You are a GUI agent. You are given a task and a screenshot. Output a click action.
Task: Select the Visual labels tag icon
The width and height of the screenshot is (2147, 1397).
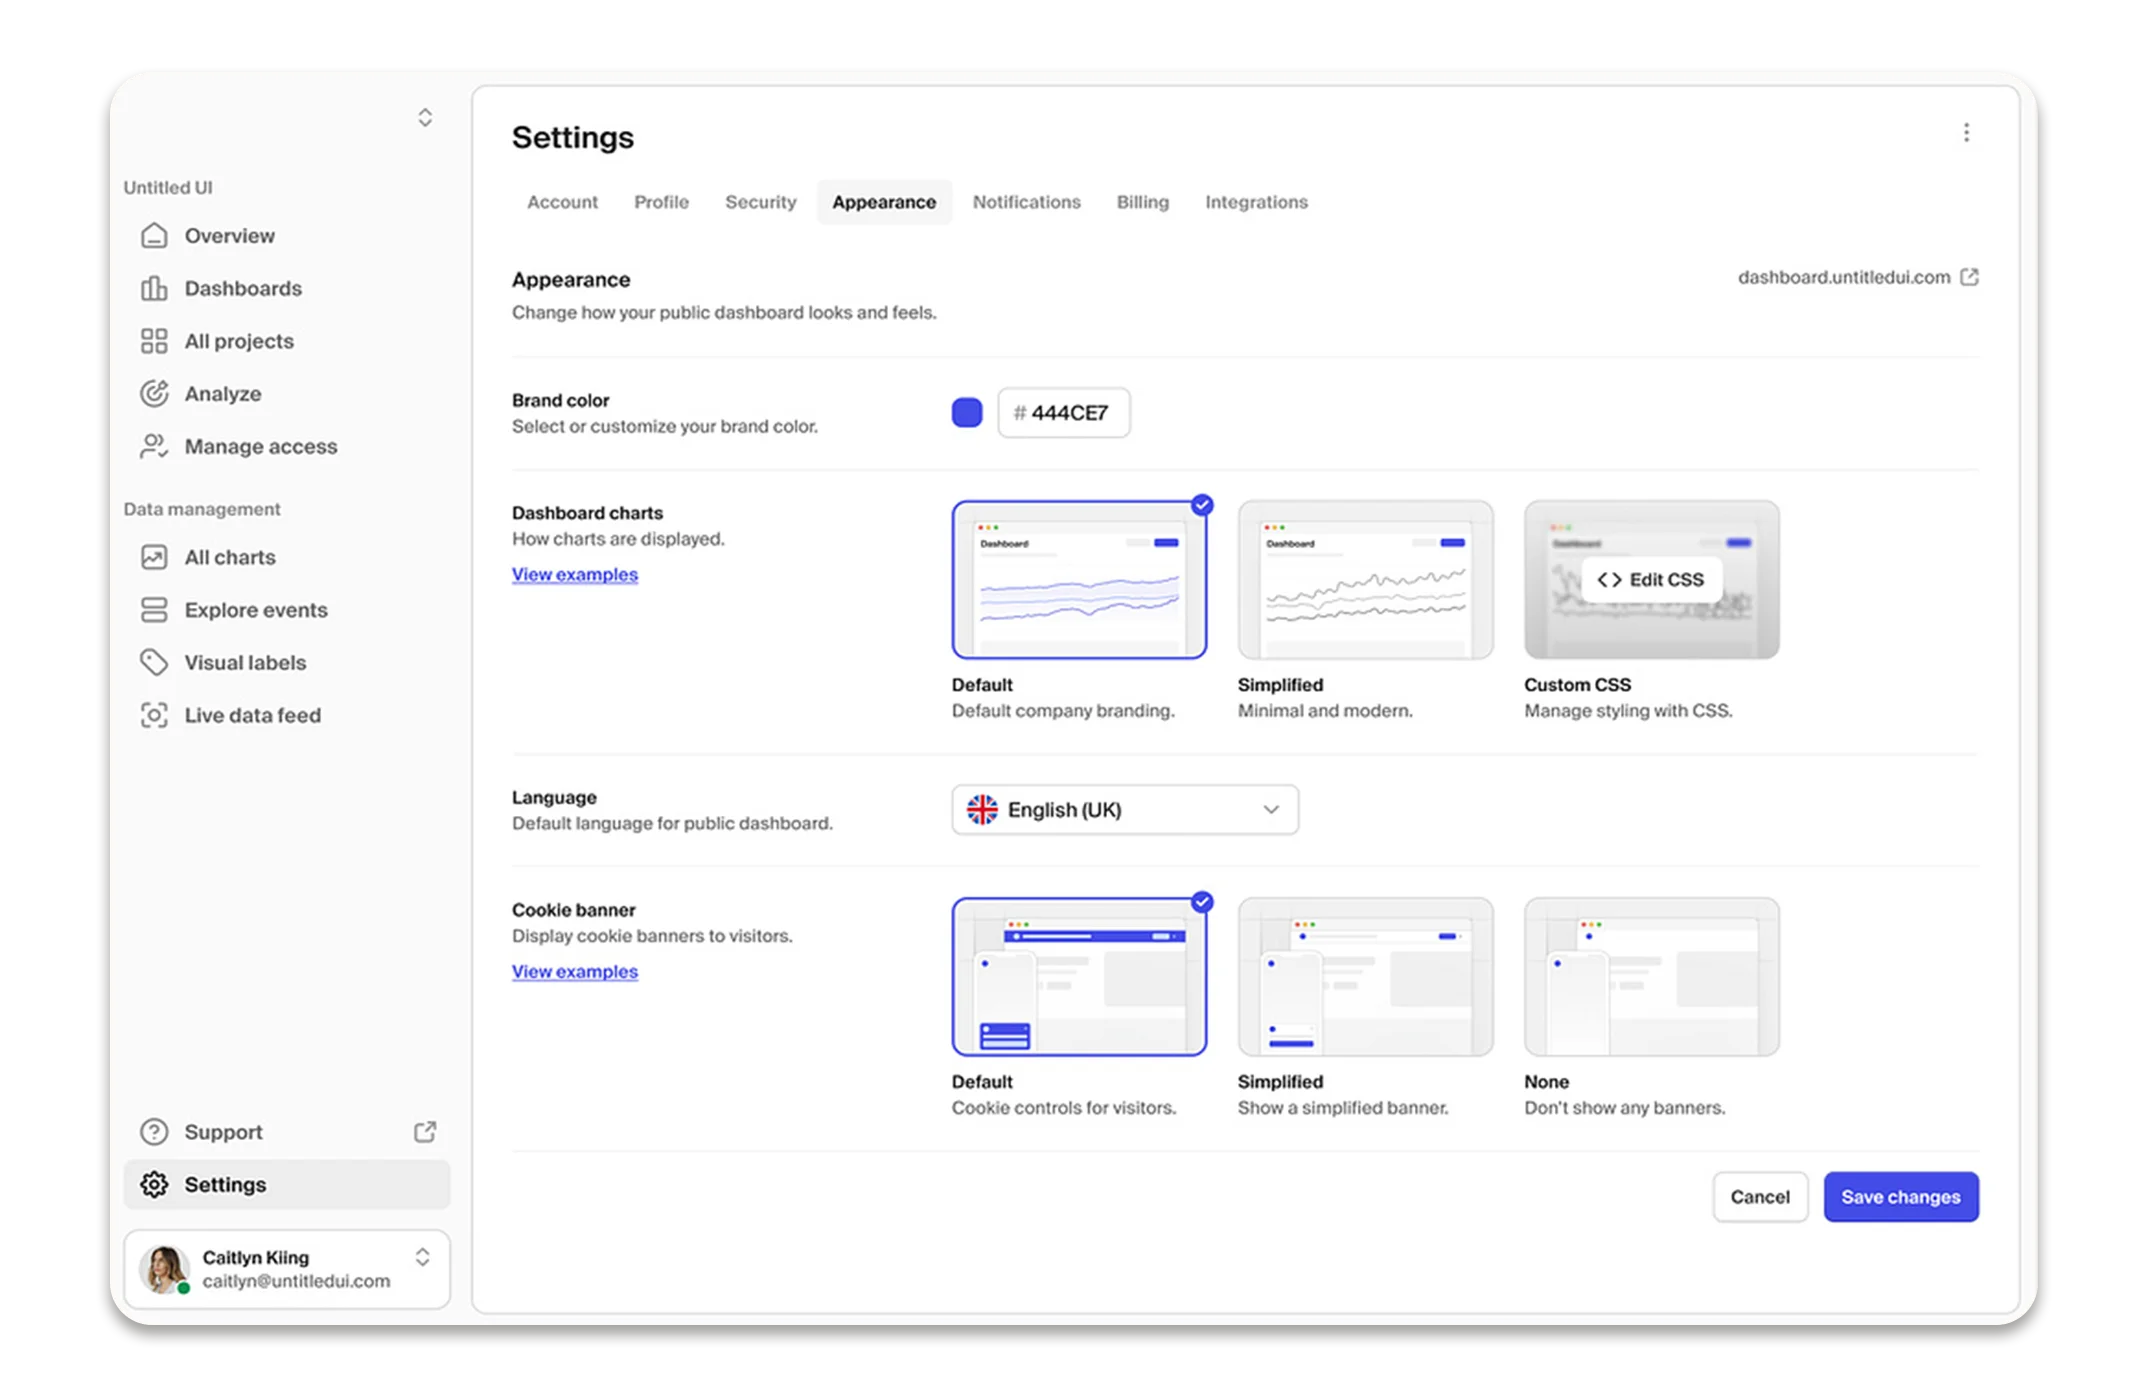154,662
